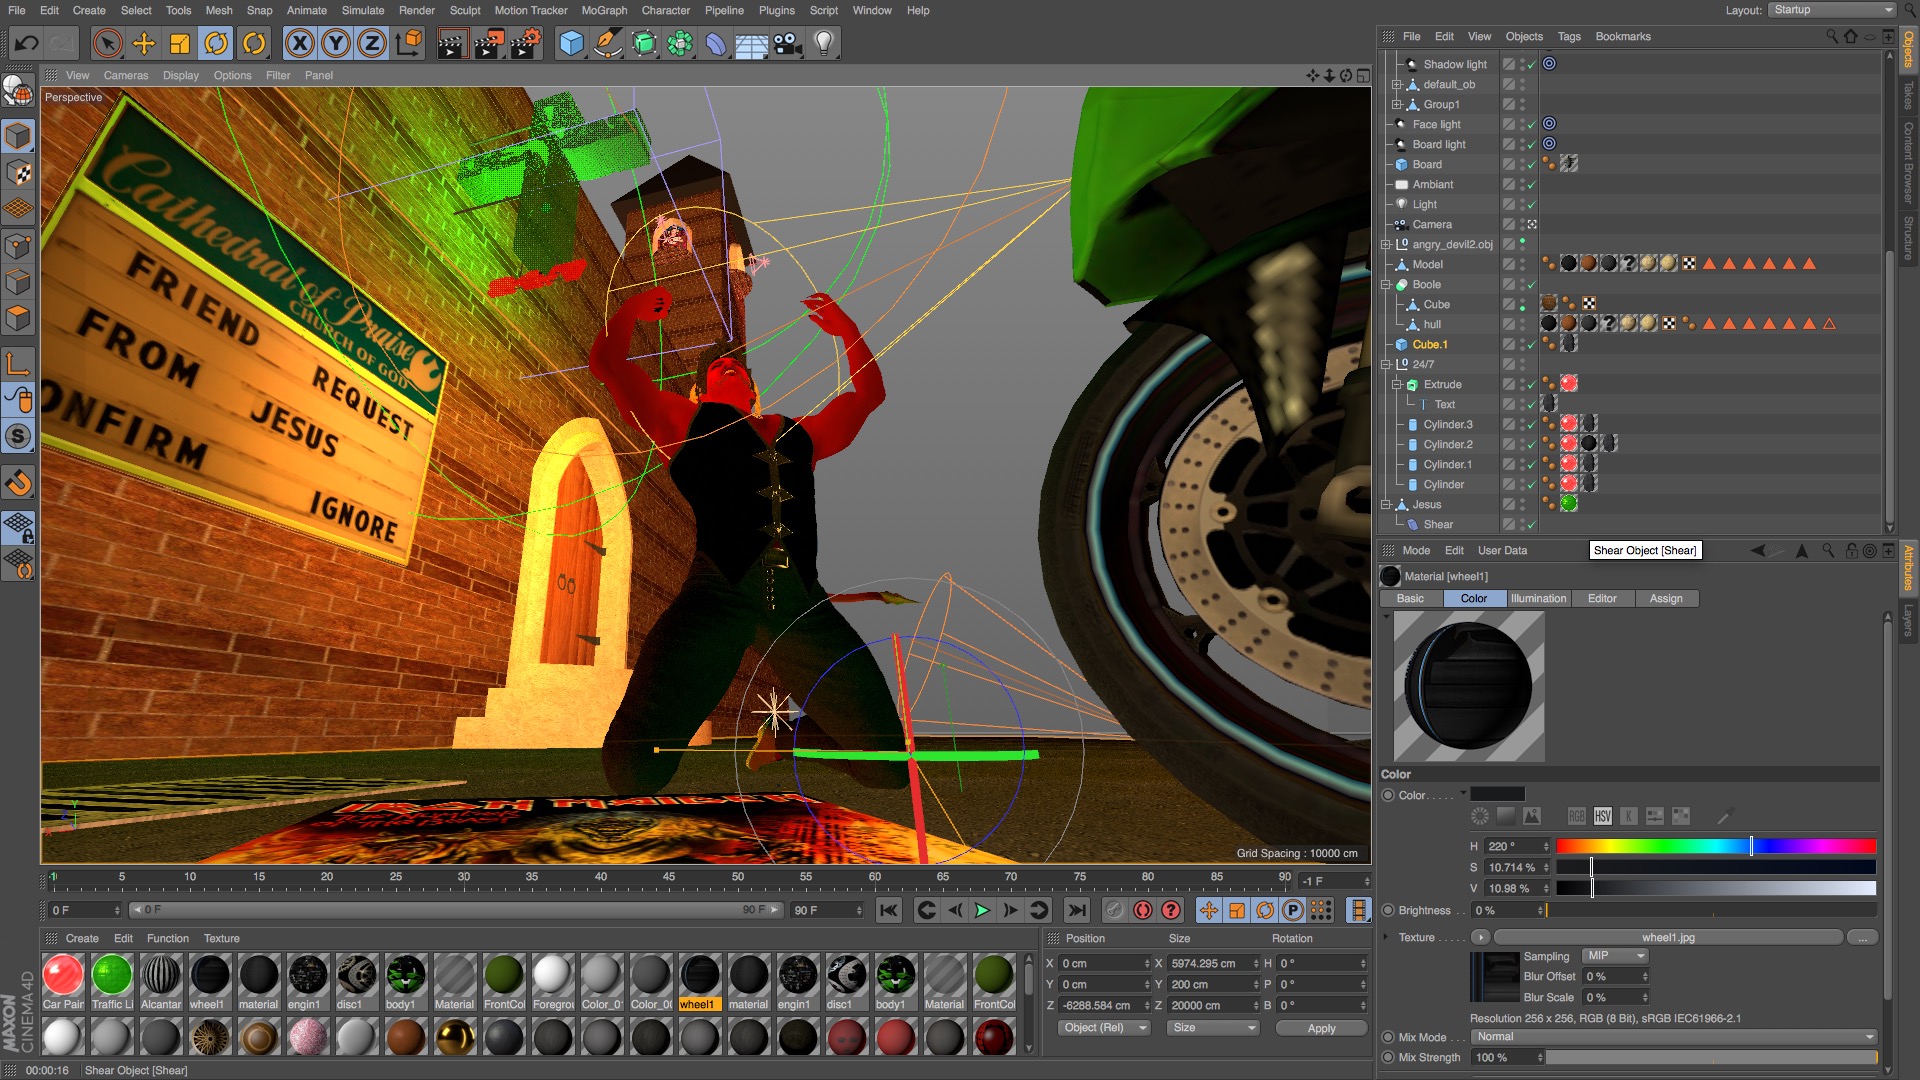Click on the Hue color slider bar
The height and width of the screenshot is (1080, 1920).
1715,847
